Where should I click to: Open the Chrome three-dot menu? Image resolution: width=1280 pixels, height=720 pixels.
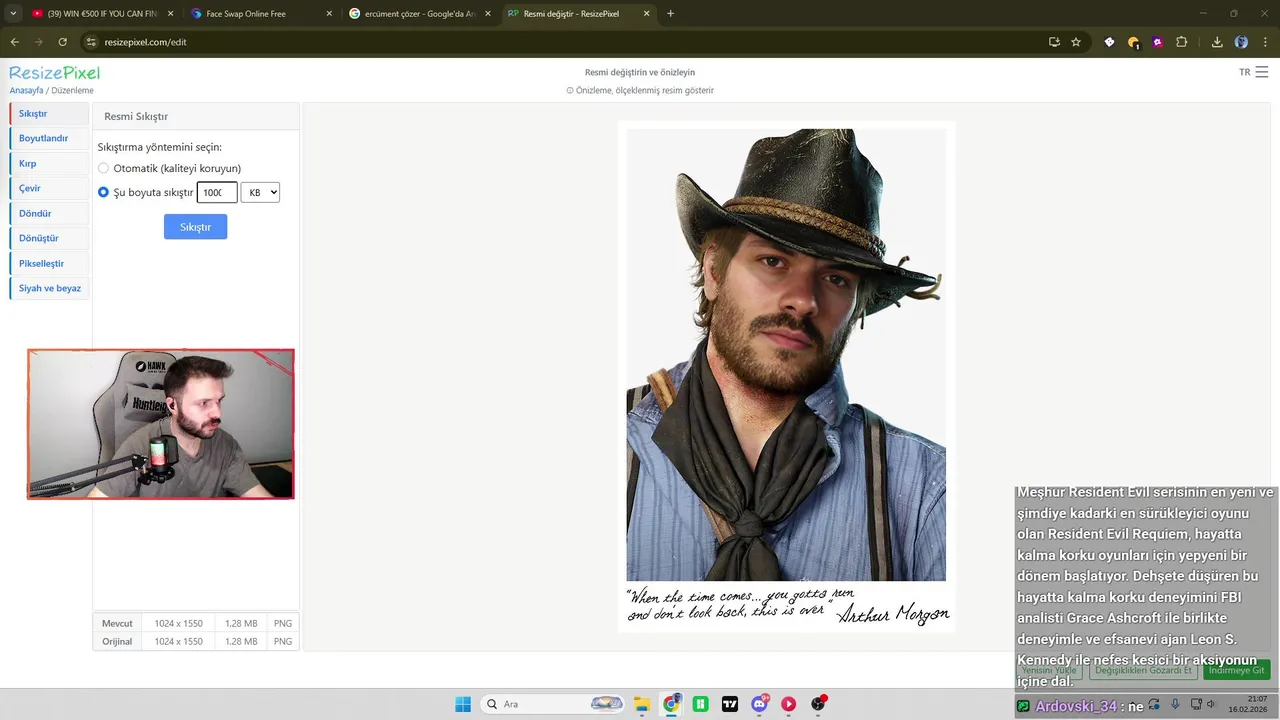(x=1265, y=42)
